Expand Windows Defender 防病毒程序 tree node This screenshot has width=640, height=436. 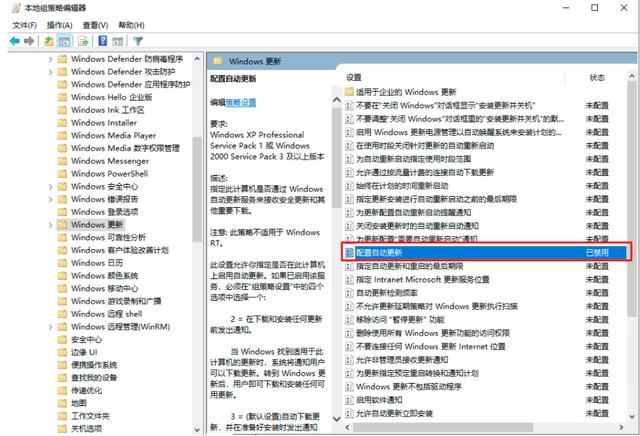(51, 59)
